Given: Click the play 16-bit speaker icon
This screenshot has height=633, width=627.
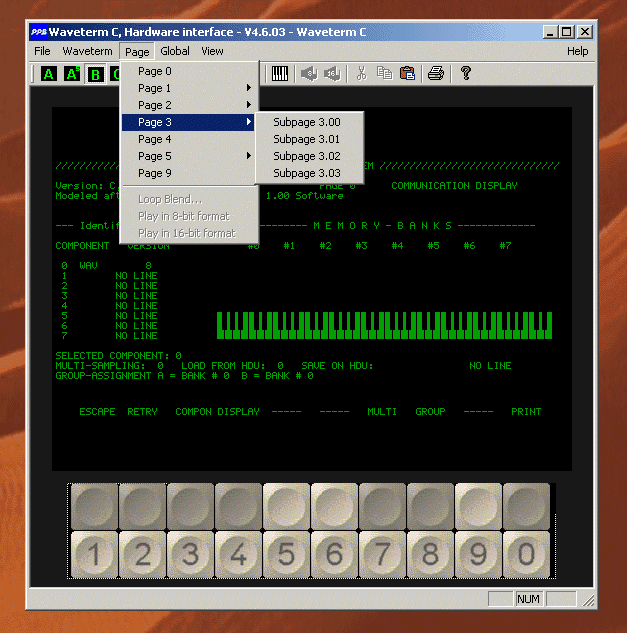Looking at the screenshot, I should click(332, 73).
